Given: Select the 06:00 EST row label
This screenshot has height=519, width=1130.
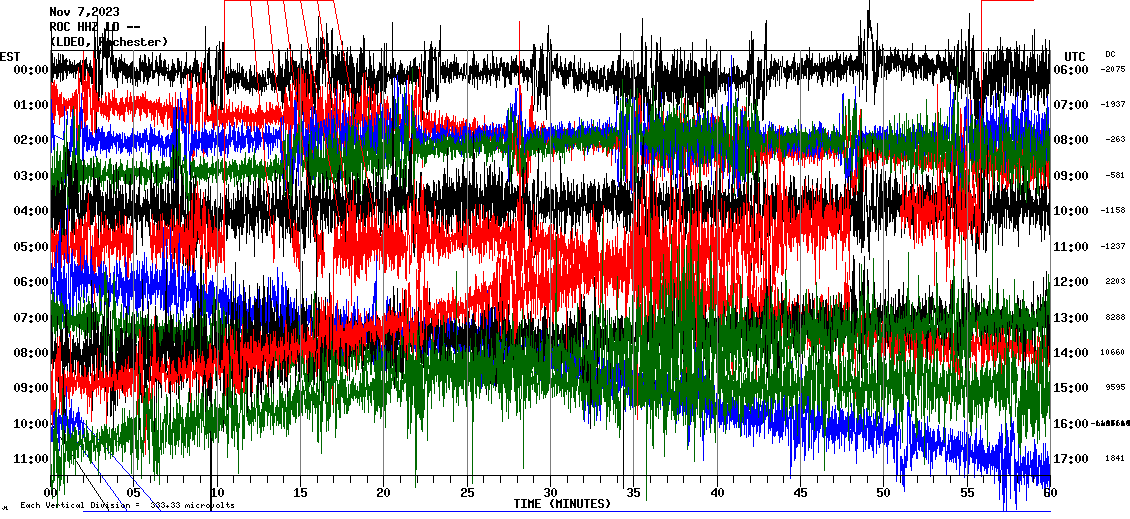Looking at the screenshot, I should tap(31, 282).
